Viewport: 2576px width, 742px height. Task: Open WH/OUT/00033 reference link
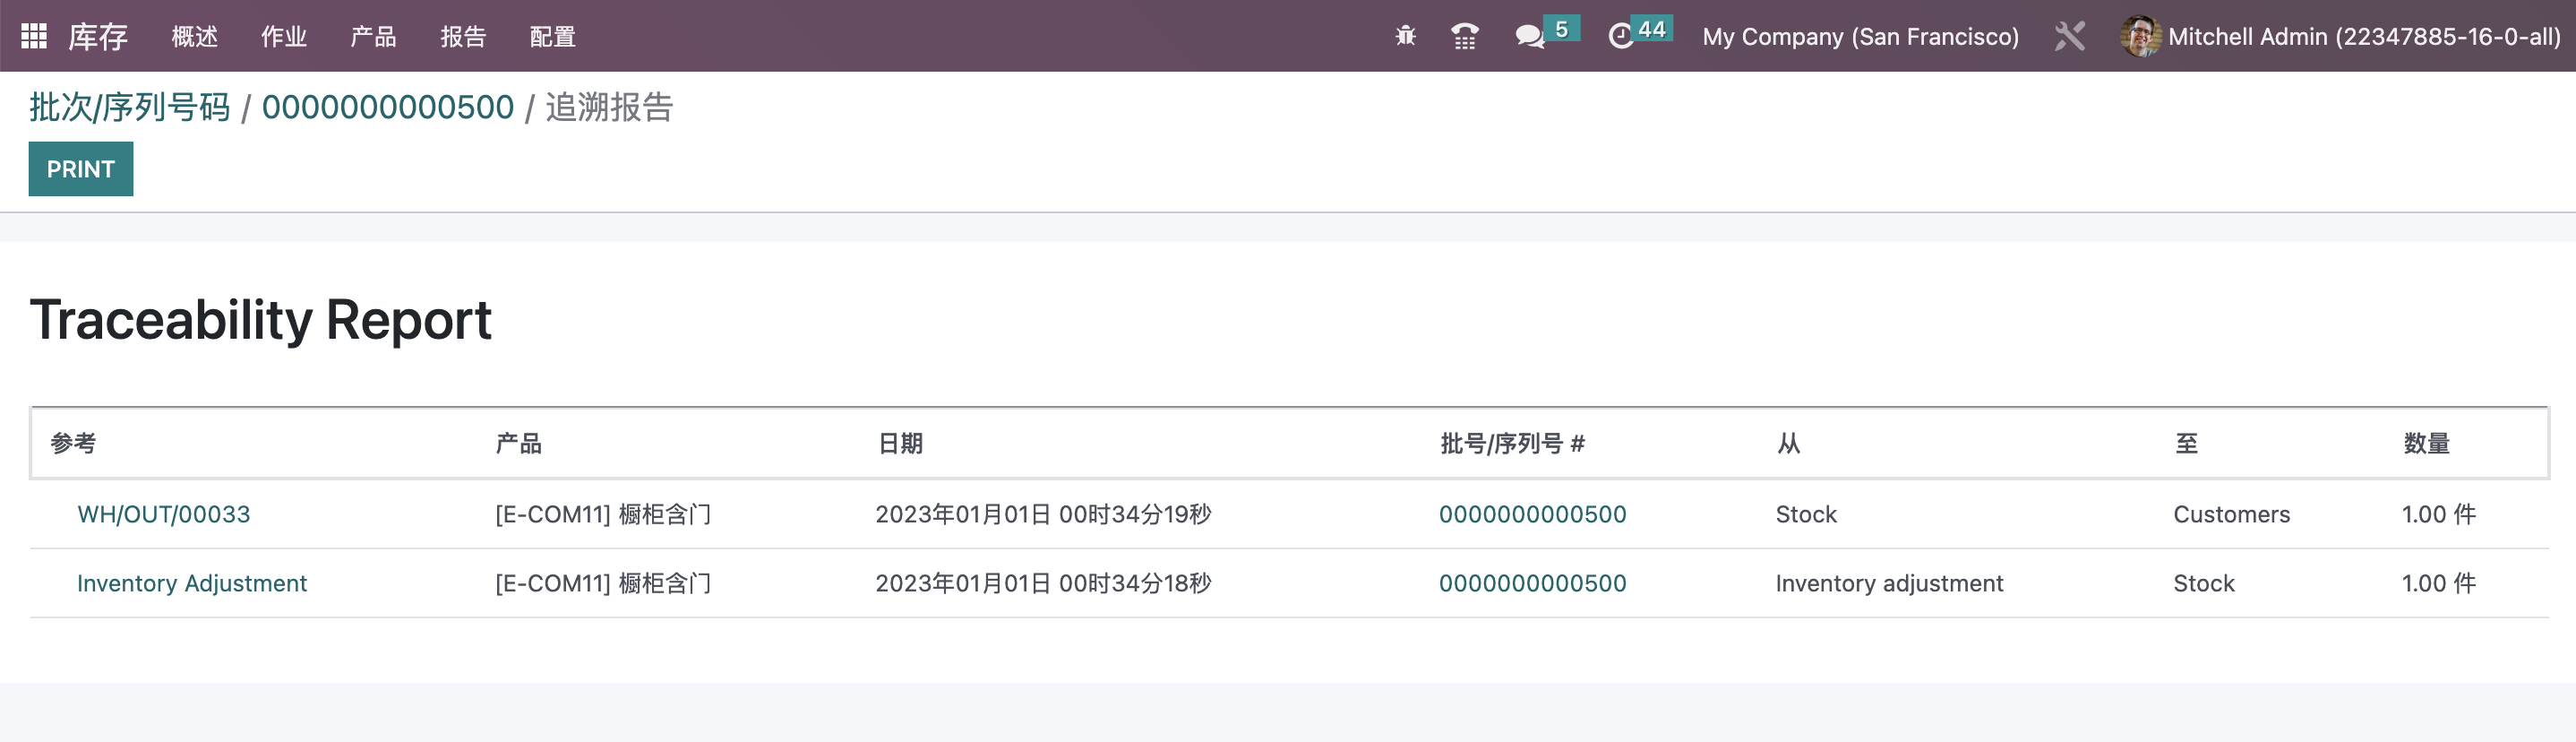tap(164, 514)
